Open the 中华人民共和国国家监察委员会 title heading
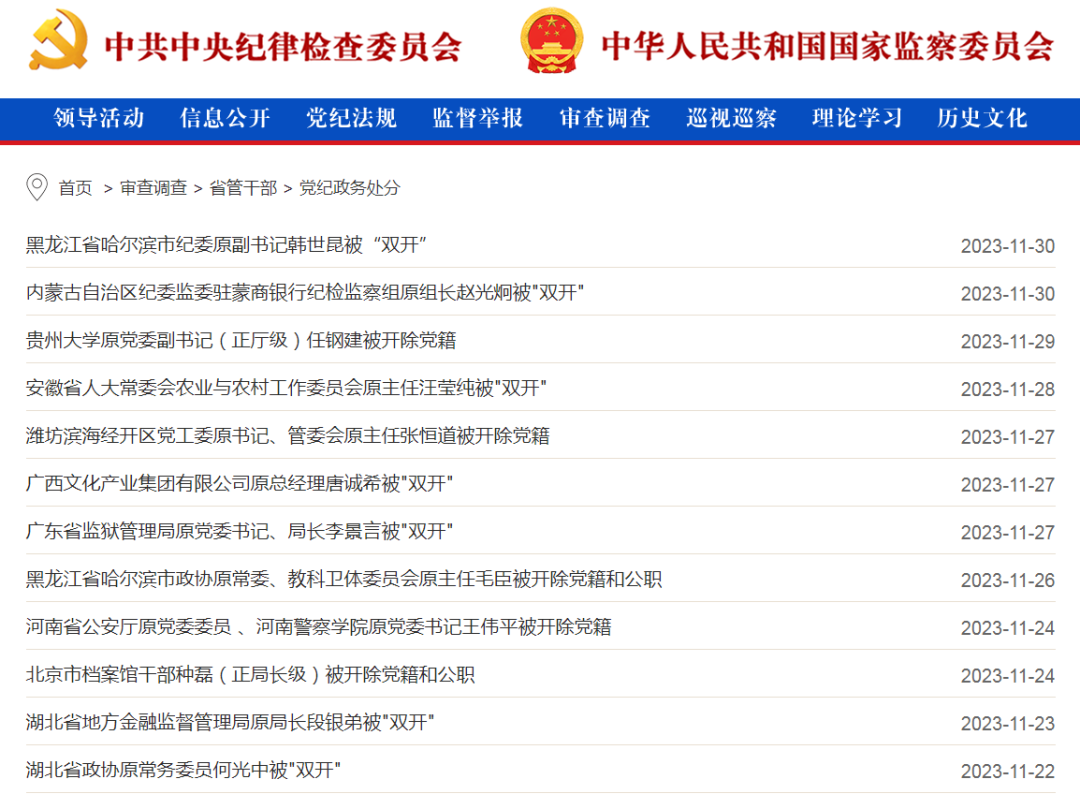The height and width of the screenshot is (794, 1080). click(827, 46)
